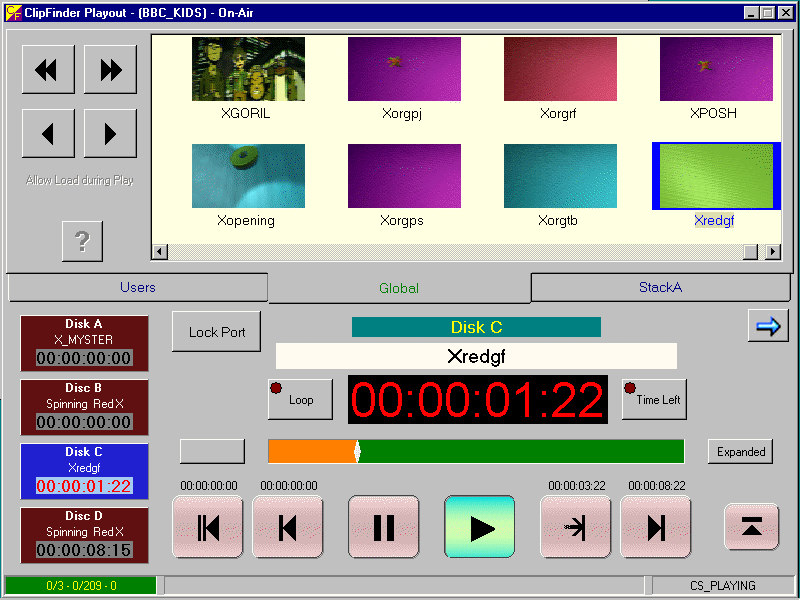Click the question mark help button
800x600 pixels.
(82, 241)
